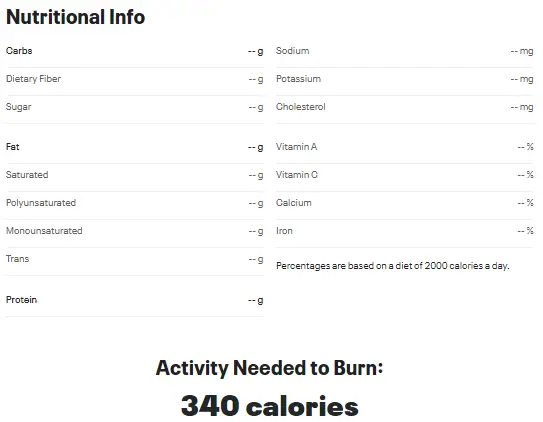Click the Fat row label
The image size is (543, 422).
click(12, 147)
